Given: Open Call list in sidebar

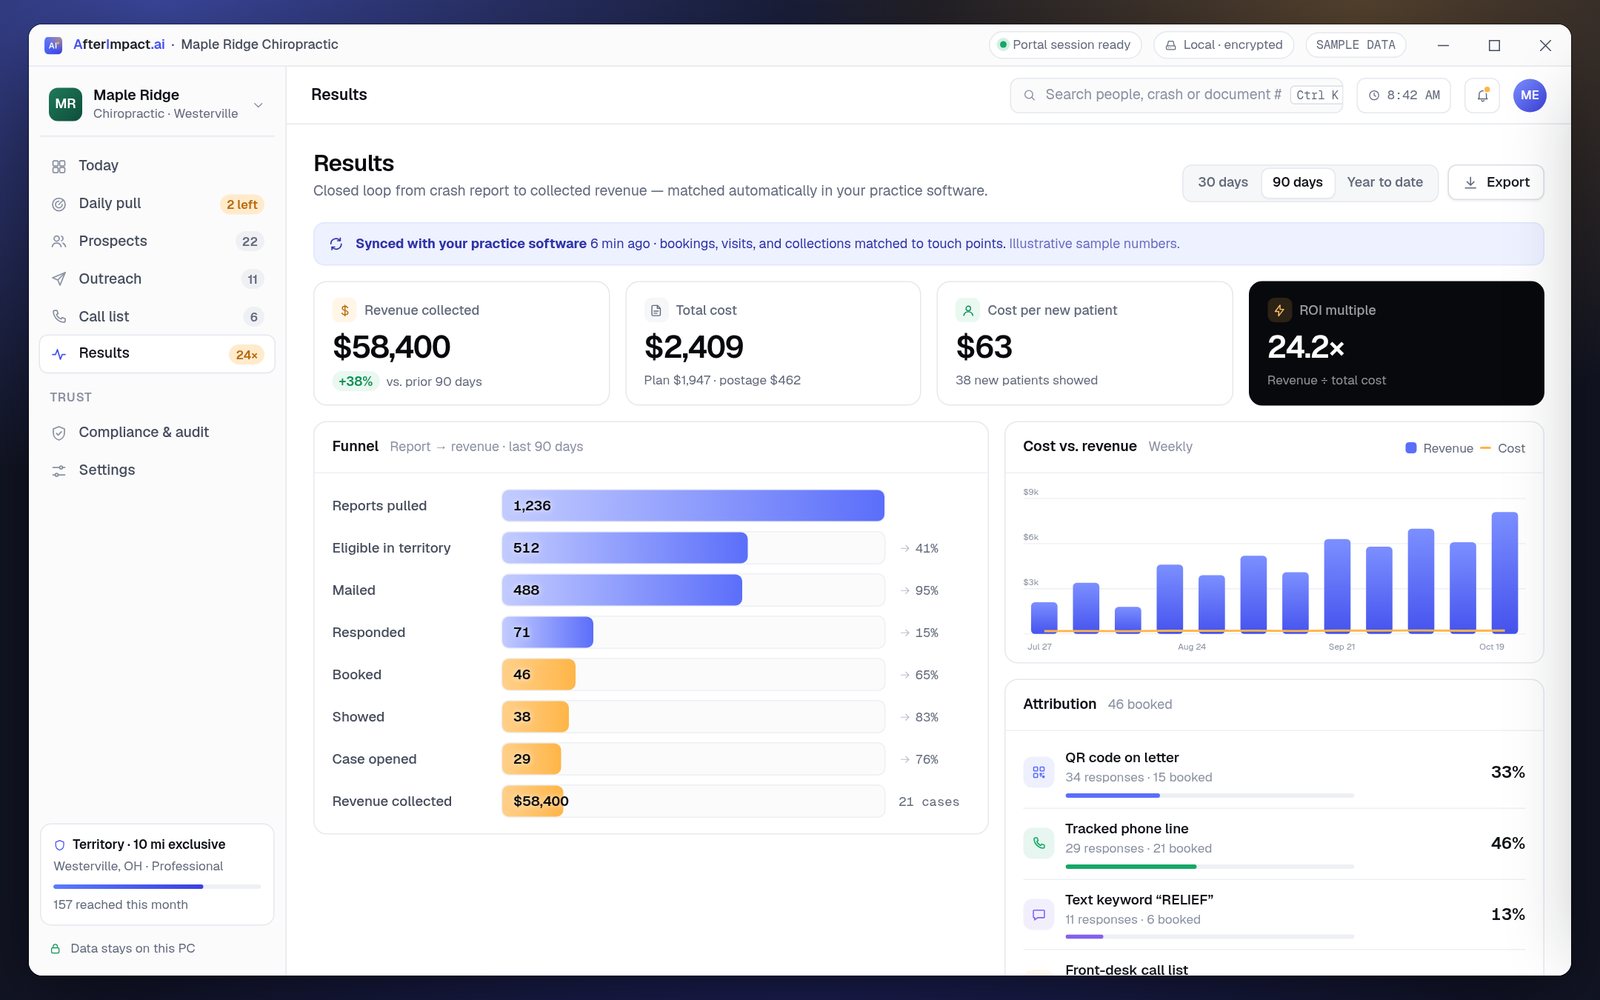Looking at the screenshot, I should click(x=157, y=317).
